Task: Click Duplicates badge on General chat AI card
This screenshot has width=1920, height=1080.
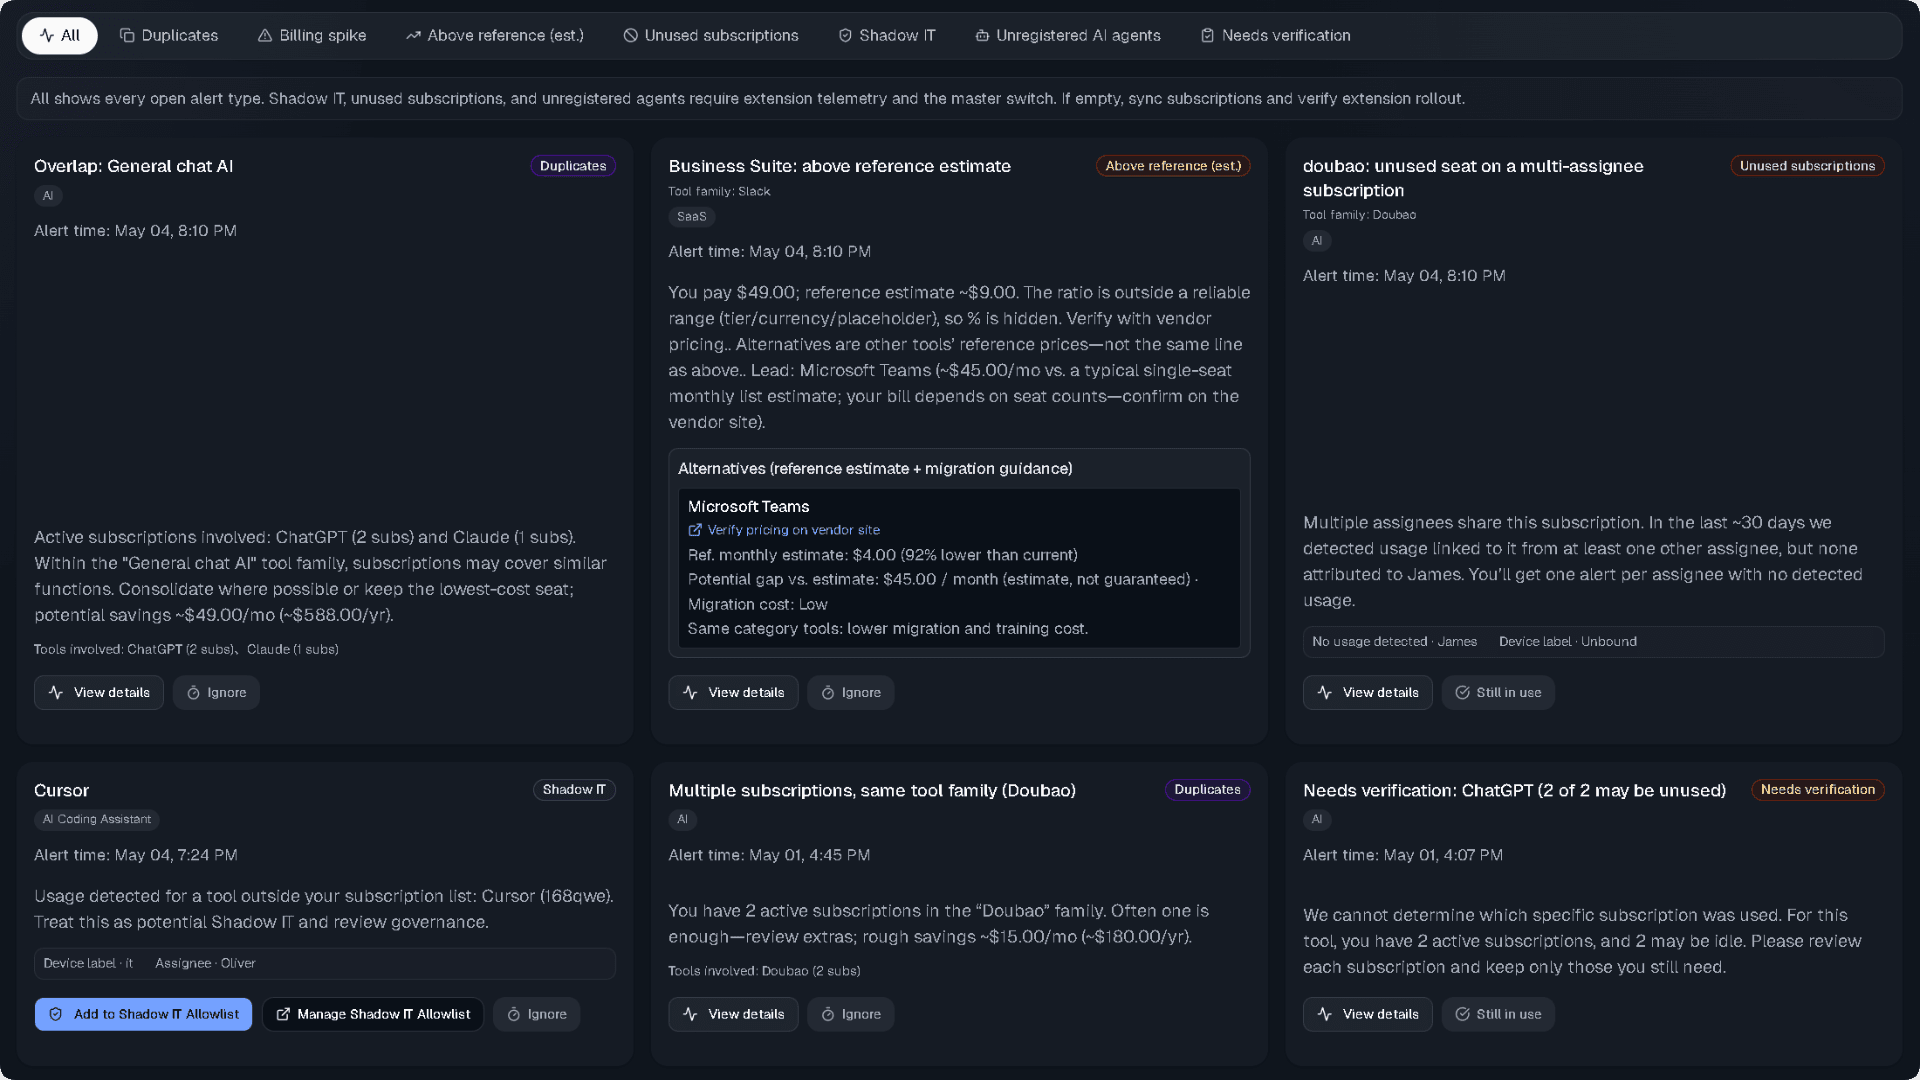Action: coord(573,166)
